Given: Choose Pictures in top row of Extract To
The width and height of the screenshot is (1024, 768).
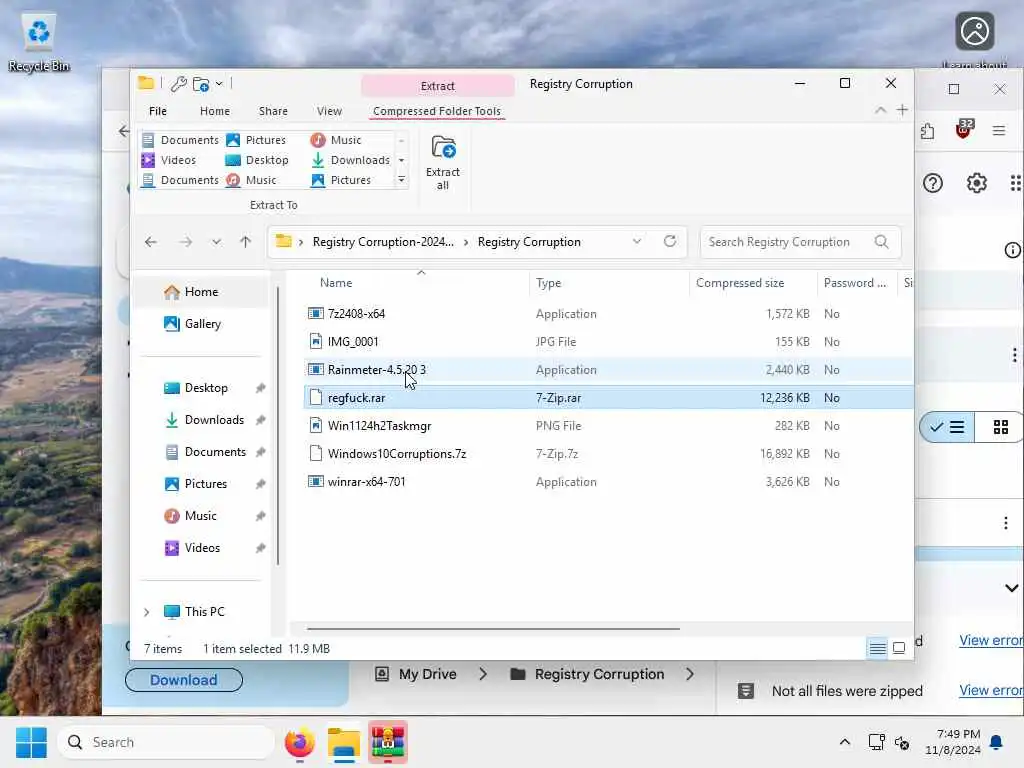Looking at the screenshot, I should click(x=256, y=140).
